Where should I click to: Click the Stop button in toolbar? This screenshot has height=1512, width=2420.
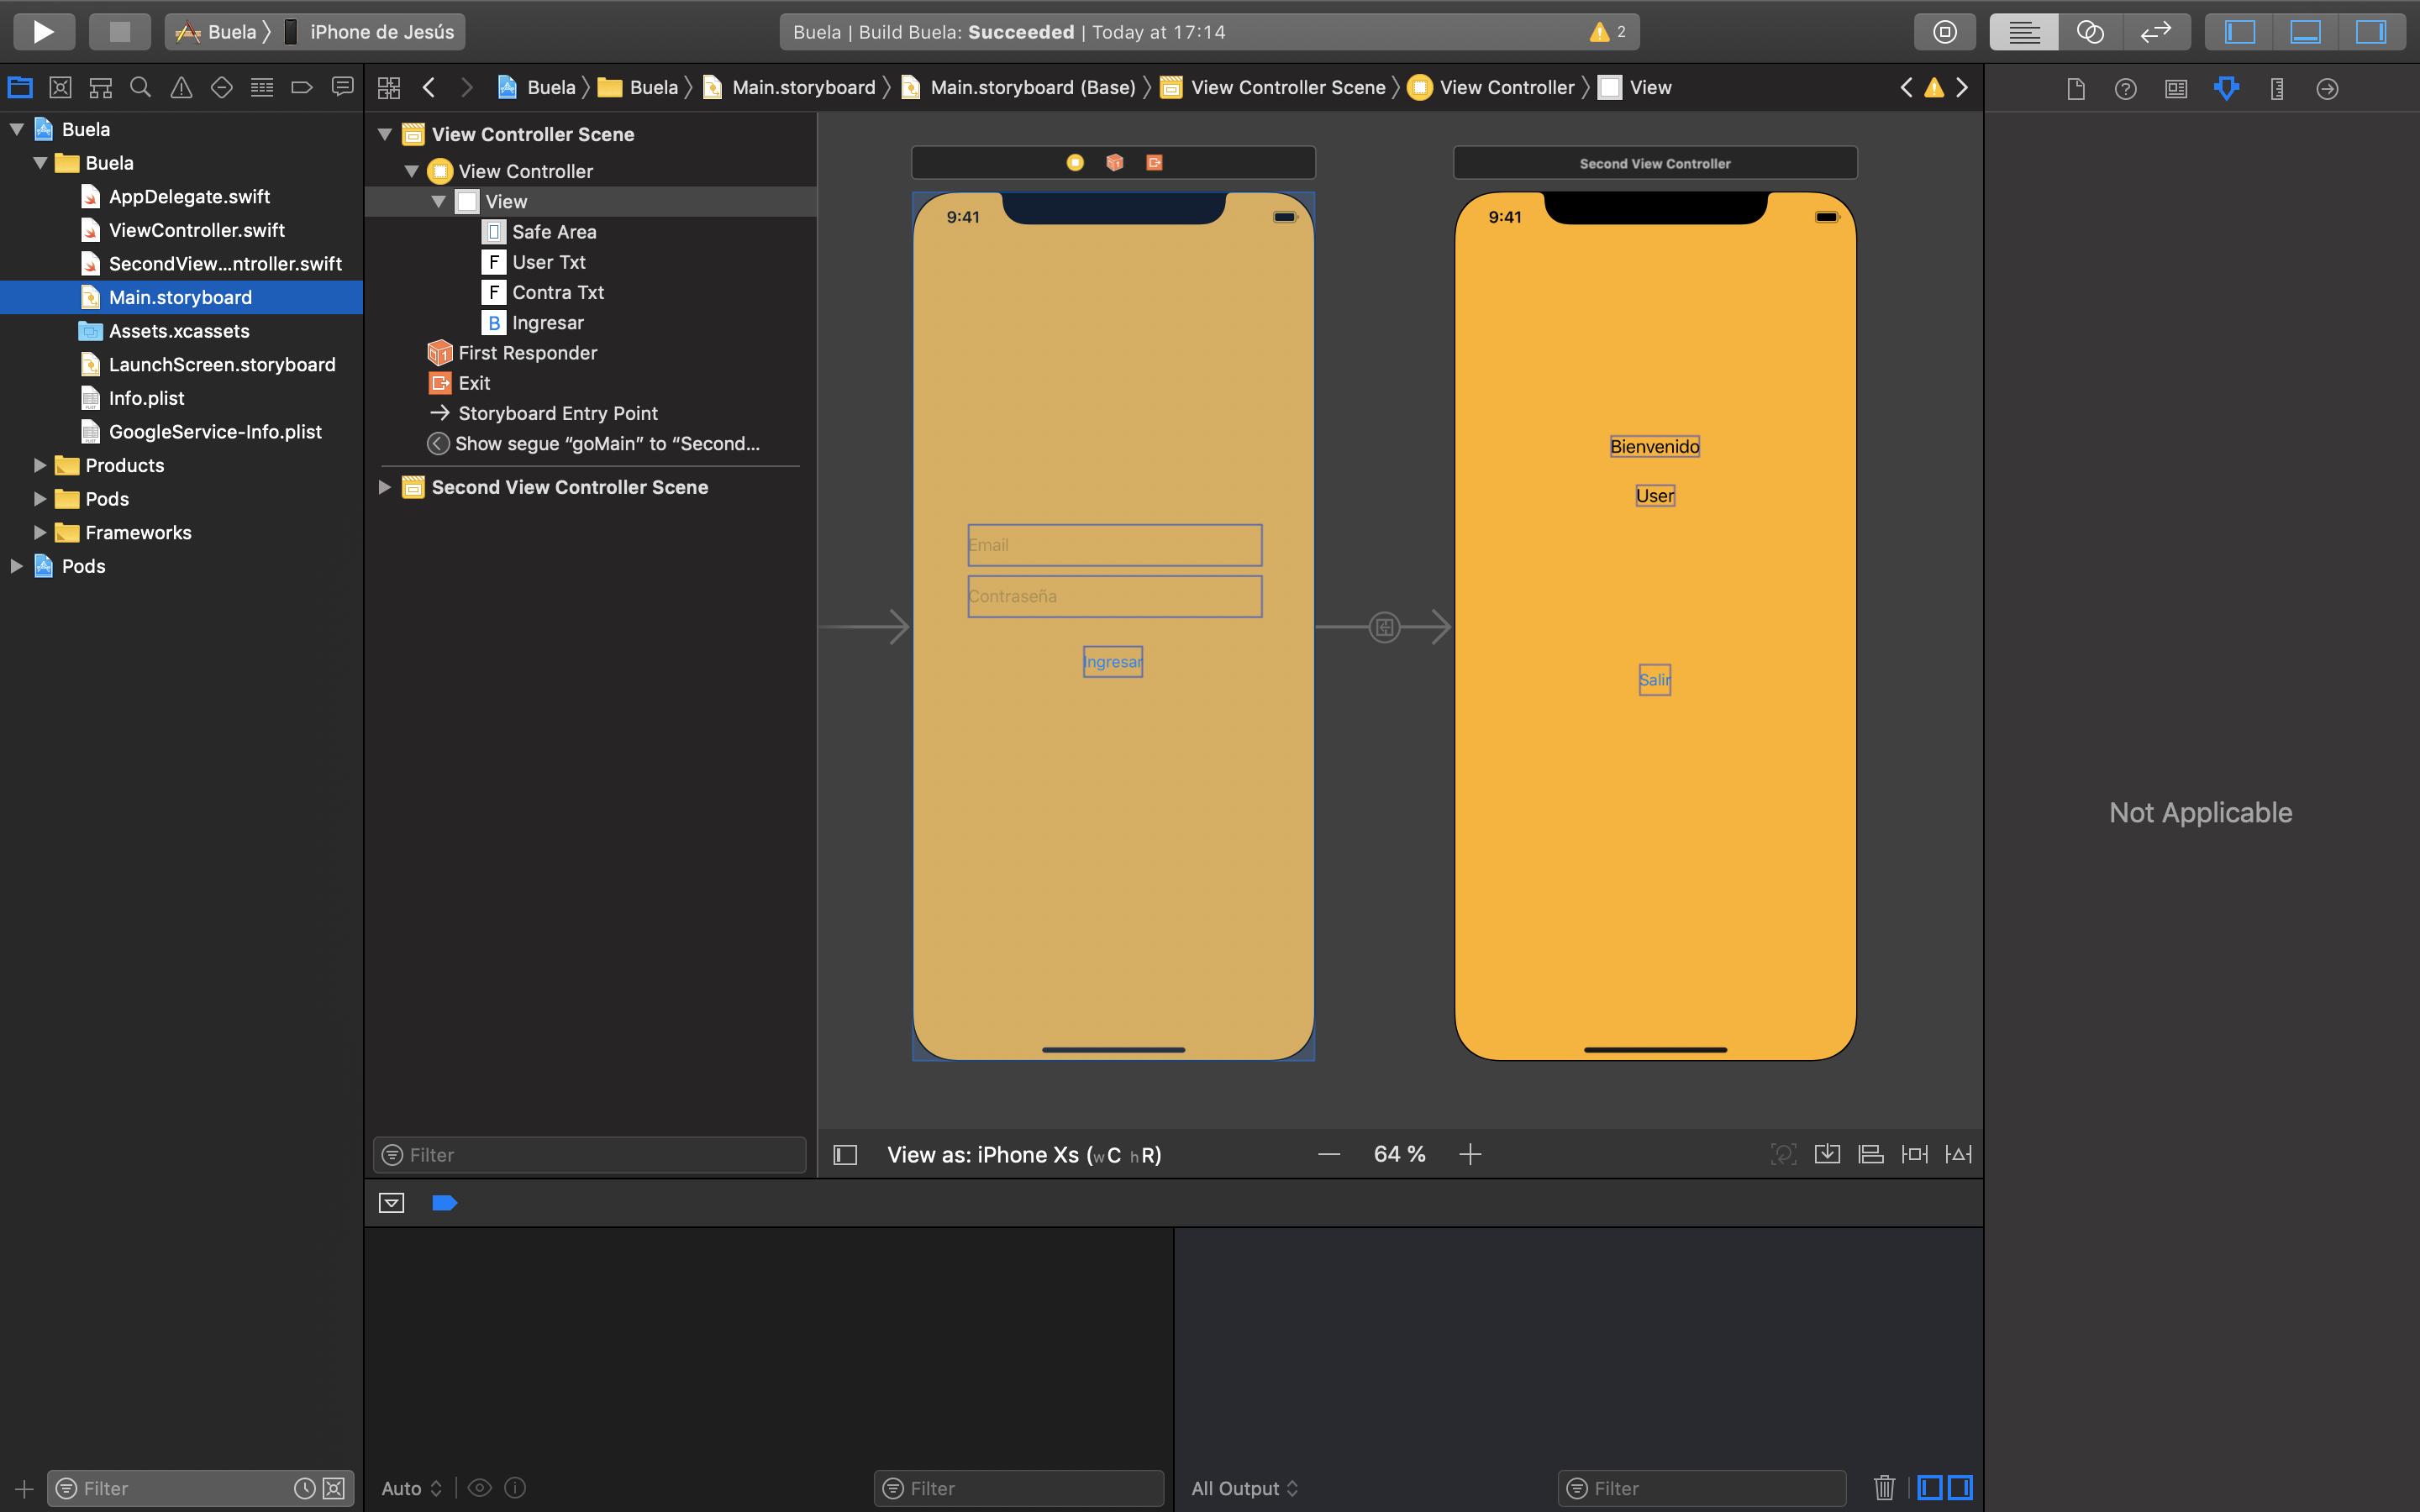tap(119, 32)
